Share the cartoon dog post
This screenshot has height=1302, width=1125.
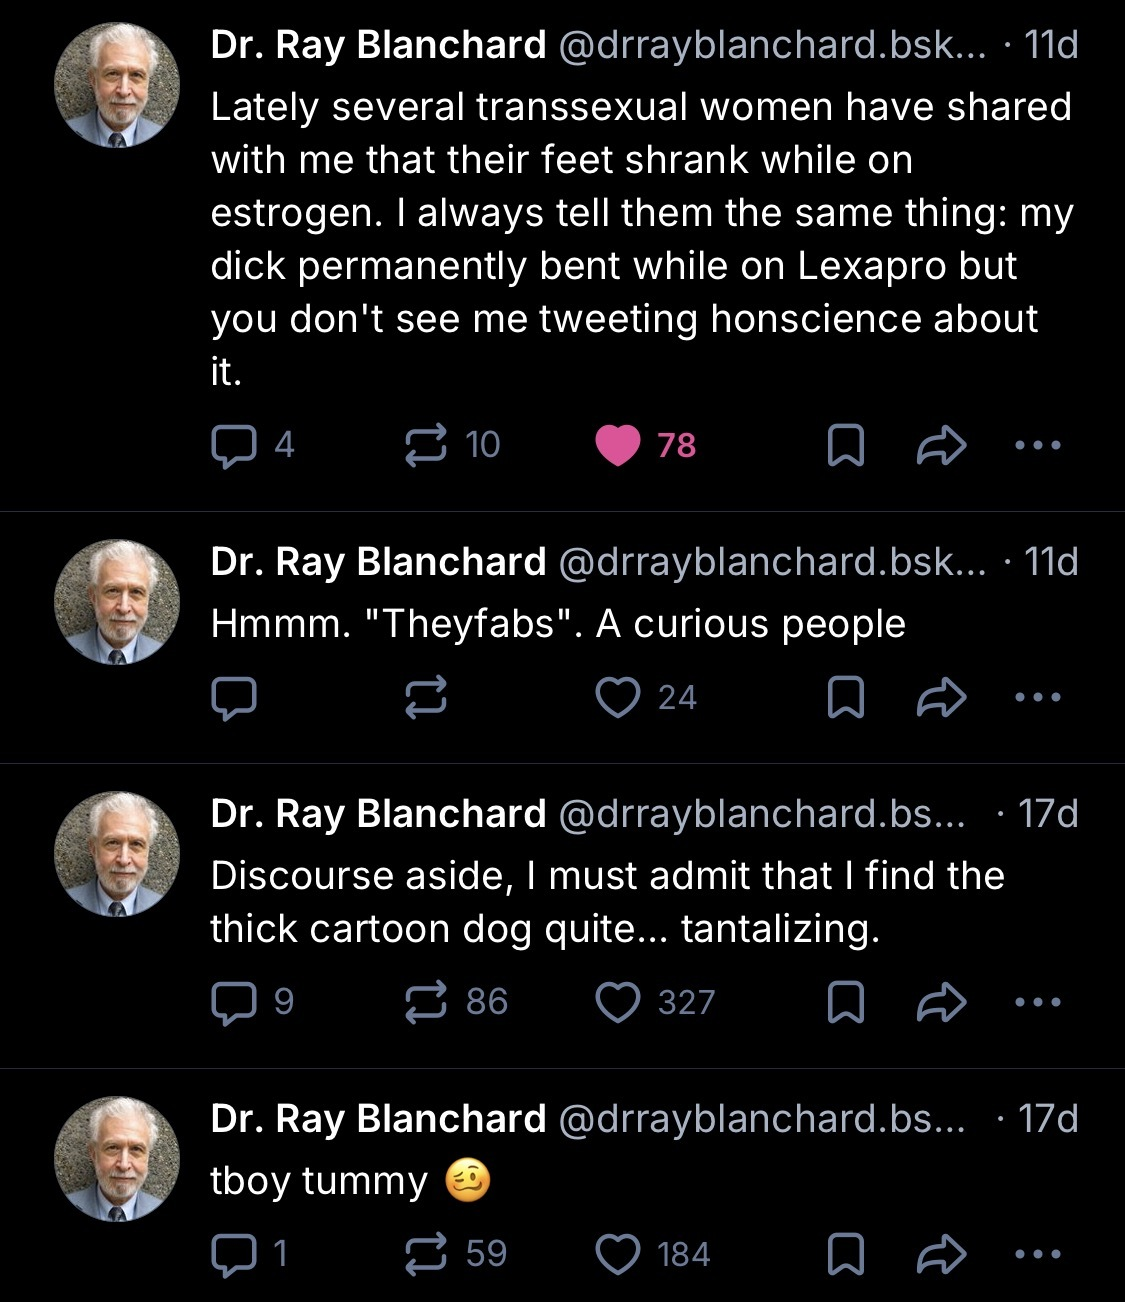[941, 1002]
